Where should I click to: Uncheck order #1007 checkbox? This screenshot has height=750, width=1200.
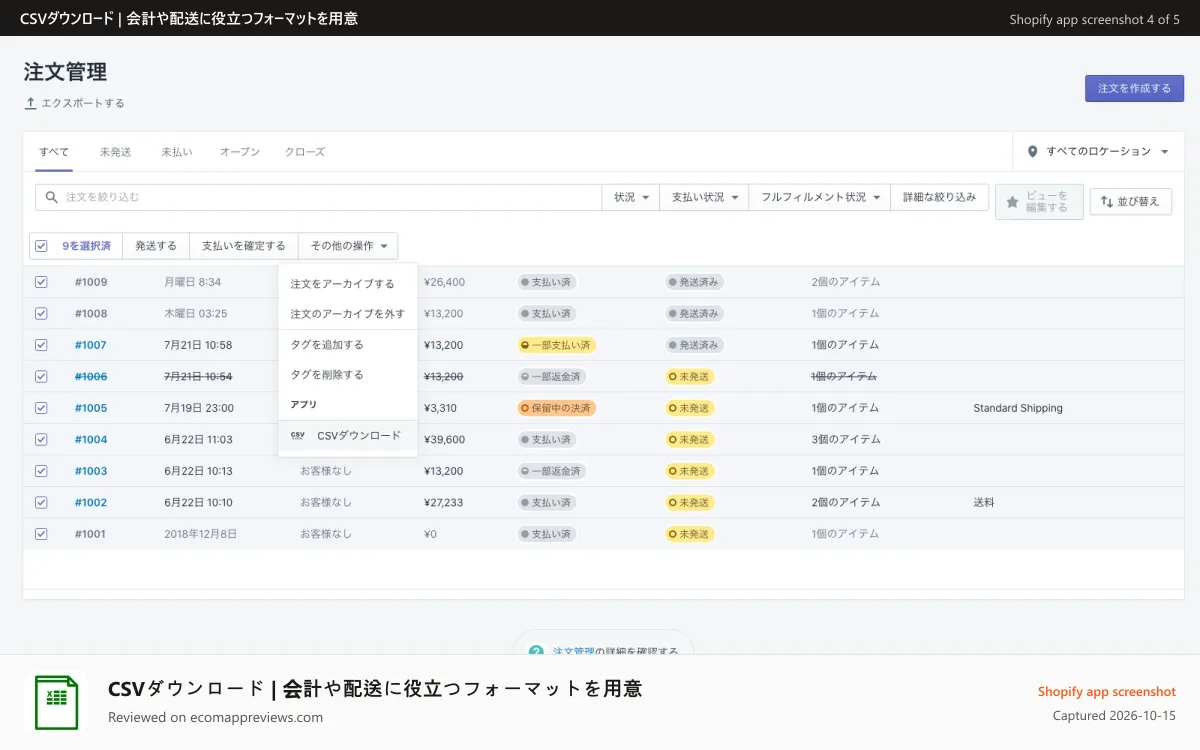tap(41, 345)
